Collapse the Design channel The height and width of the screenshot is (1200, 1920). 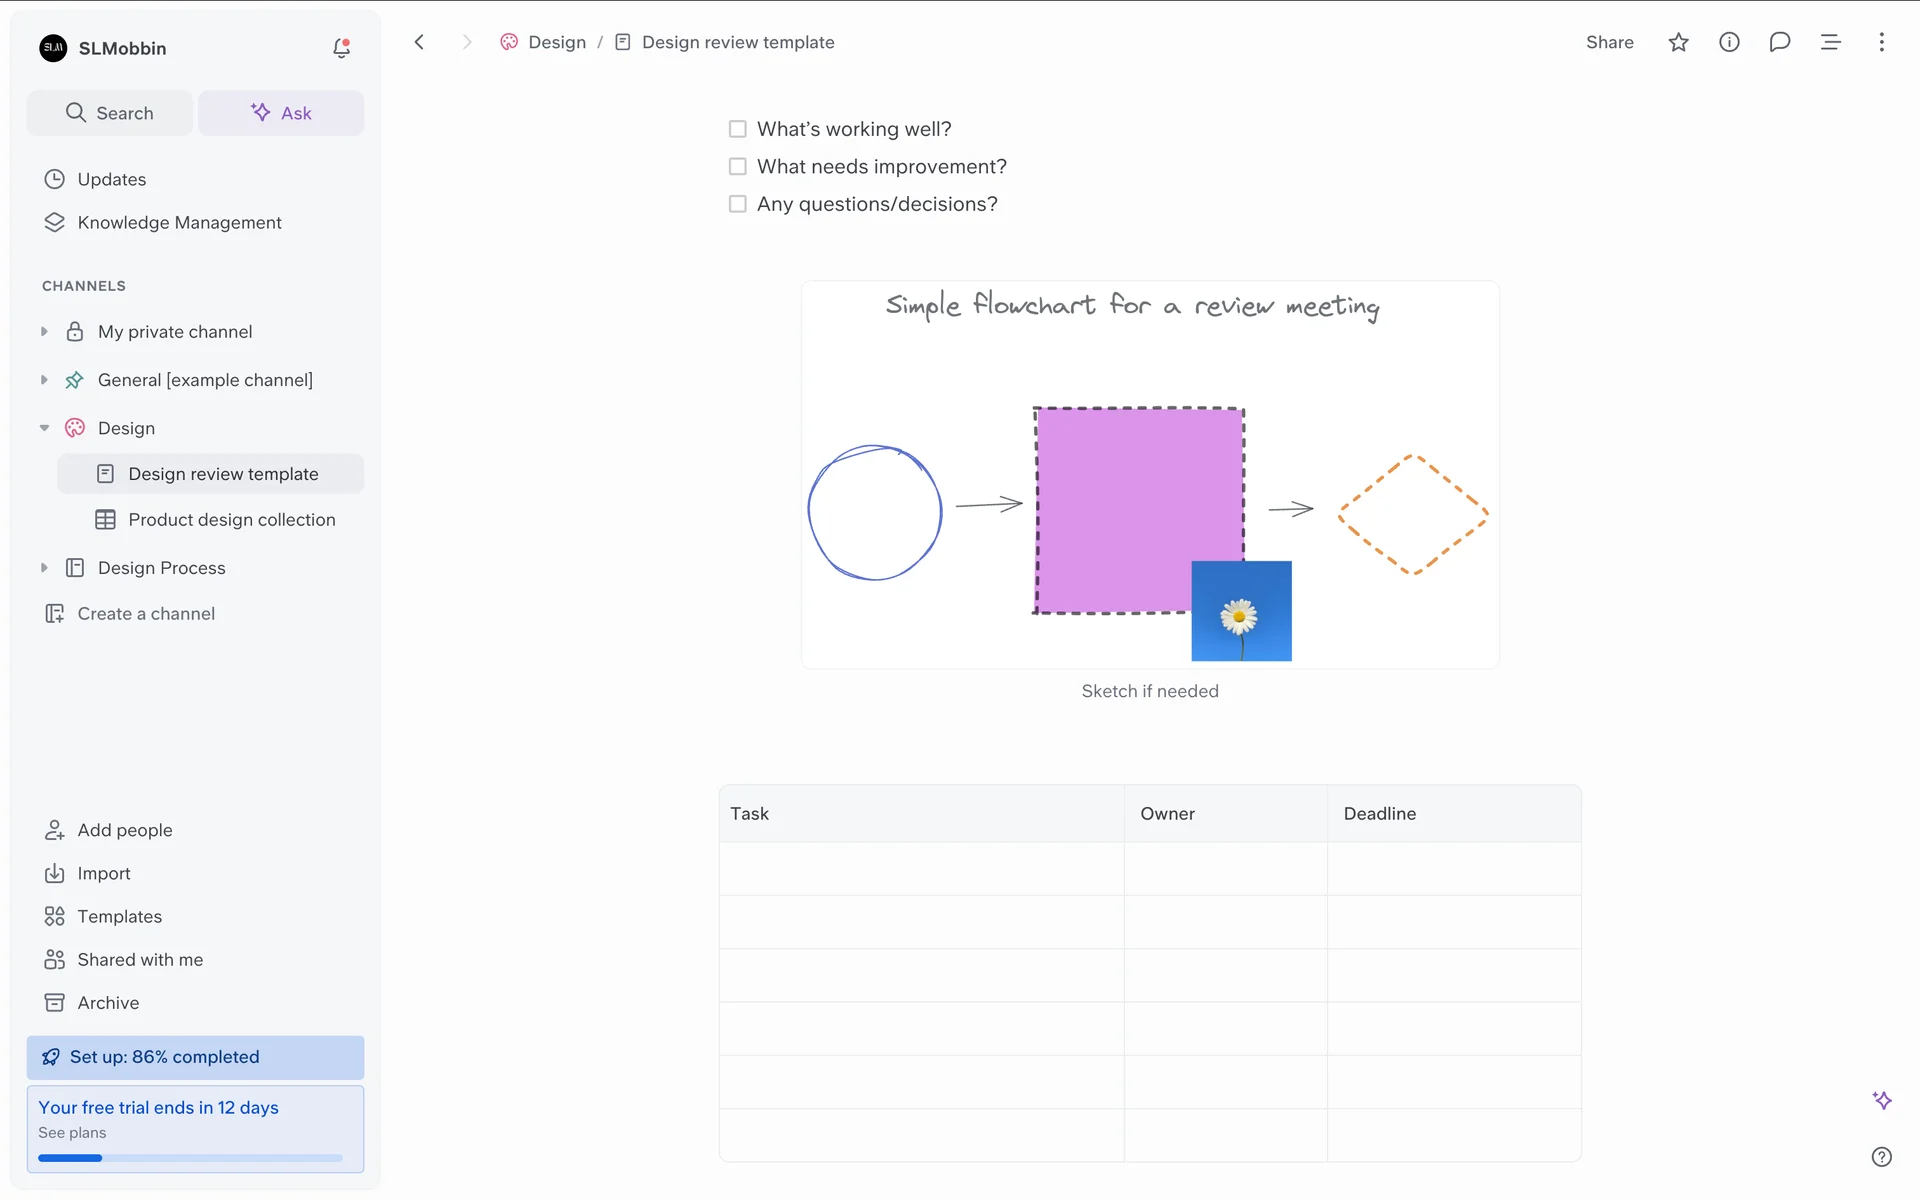click(x=44, y=428)
